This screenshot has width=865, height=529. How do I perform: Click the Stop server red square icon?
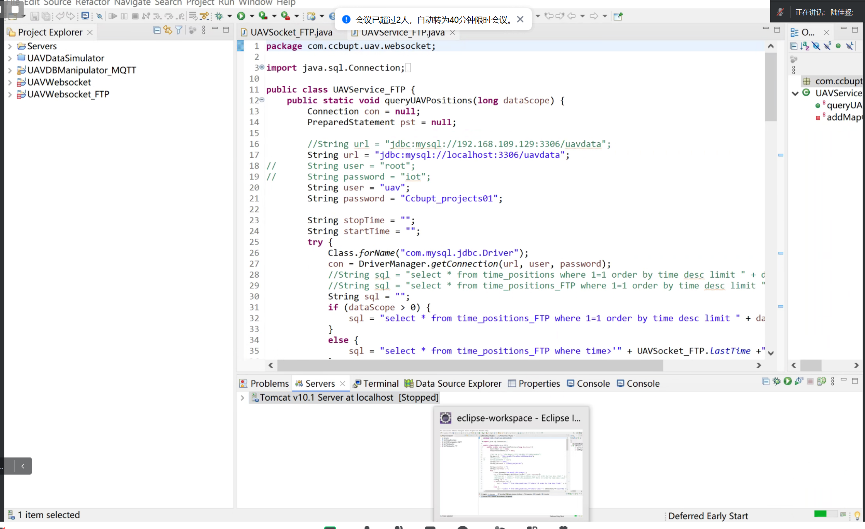coord(810,381)
